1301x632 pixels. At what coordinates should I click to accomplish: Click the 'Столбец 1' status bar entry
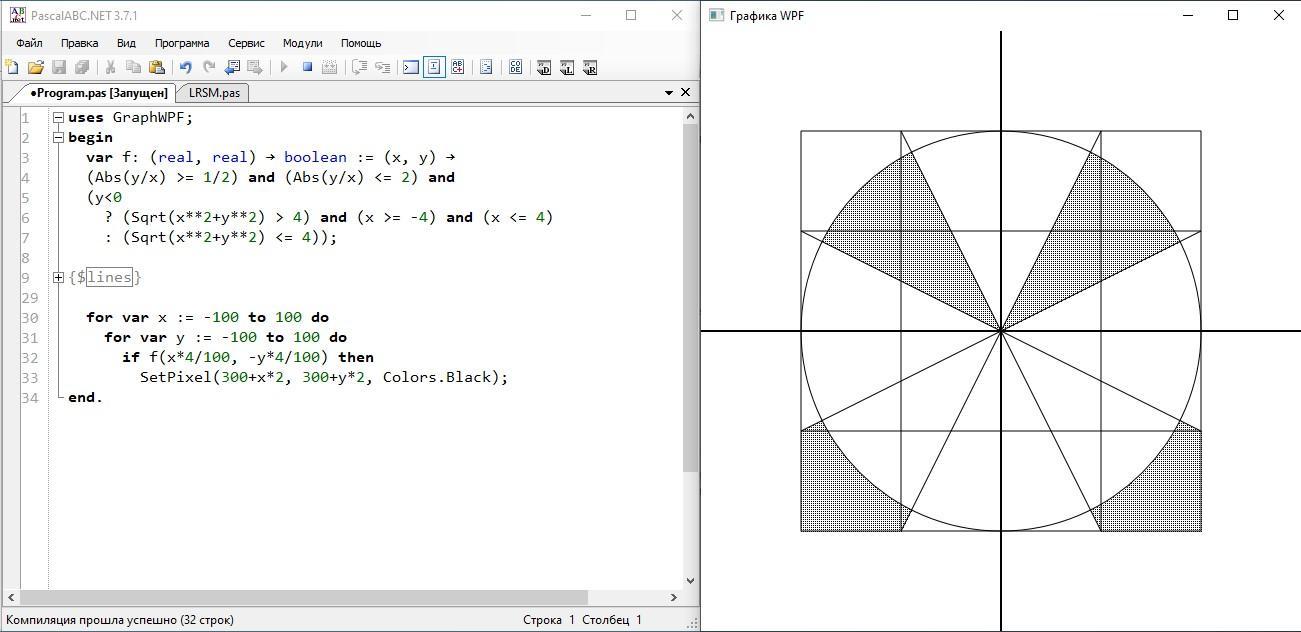click(612, 620)
